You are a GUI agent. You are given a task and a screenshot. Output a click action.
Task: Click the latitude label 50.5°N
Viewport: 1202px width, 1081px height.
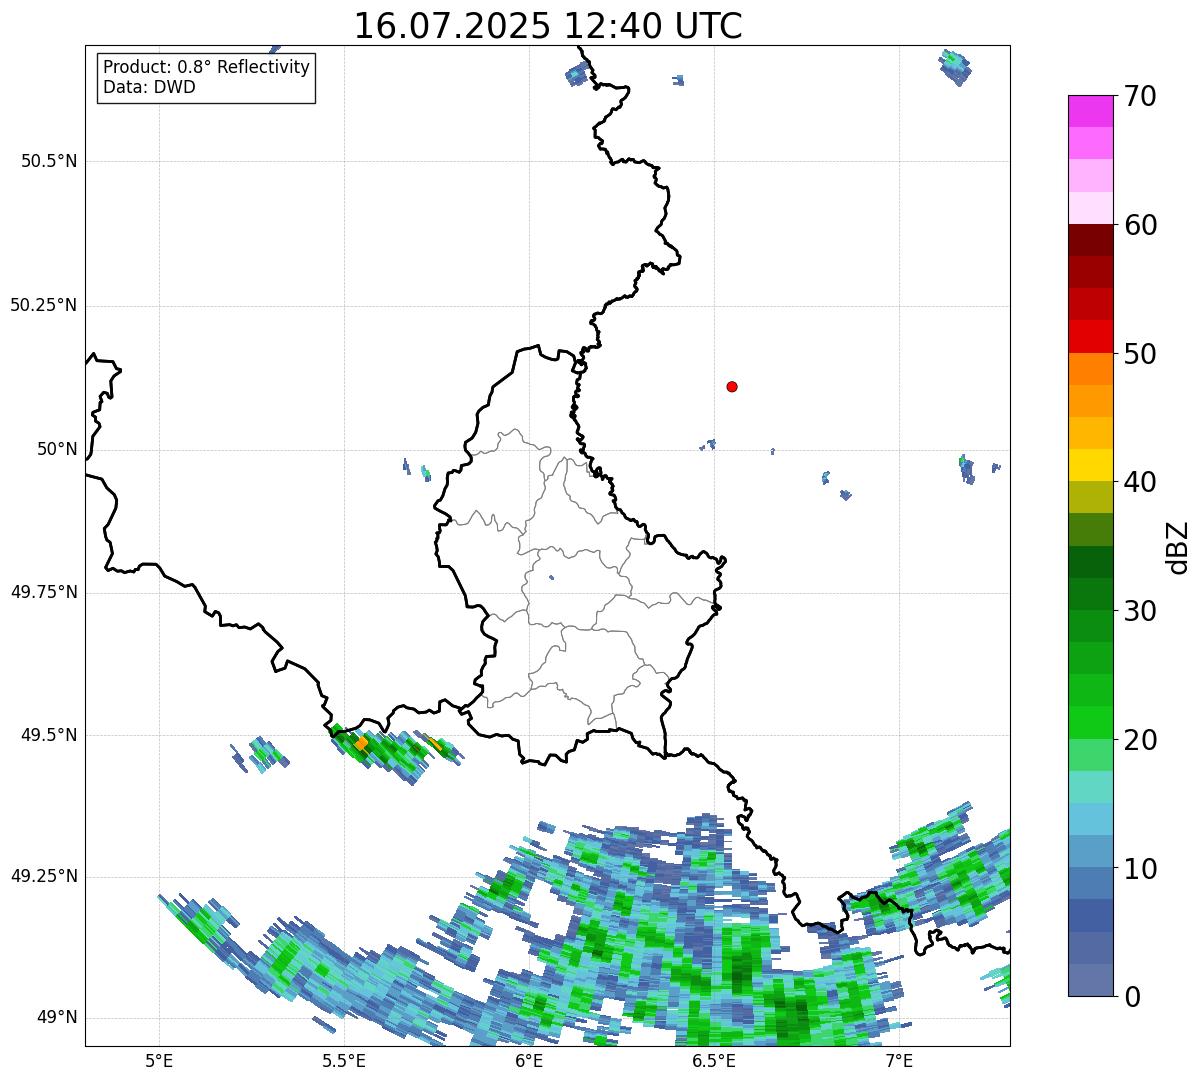(49, 161)
